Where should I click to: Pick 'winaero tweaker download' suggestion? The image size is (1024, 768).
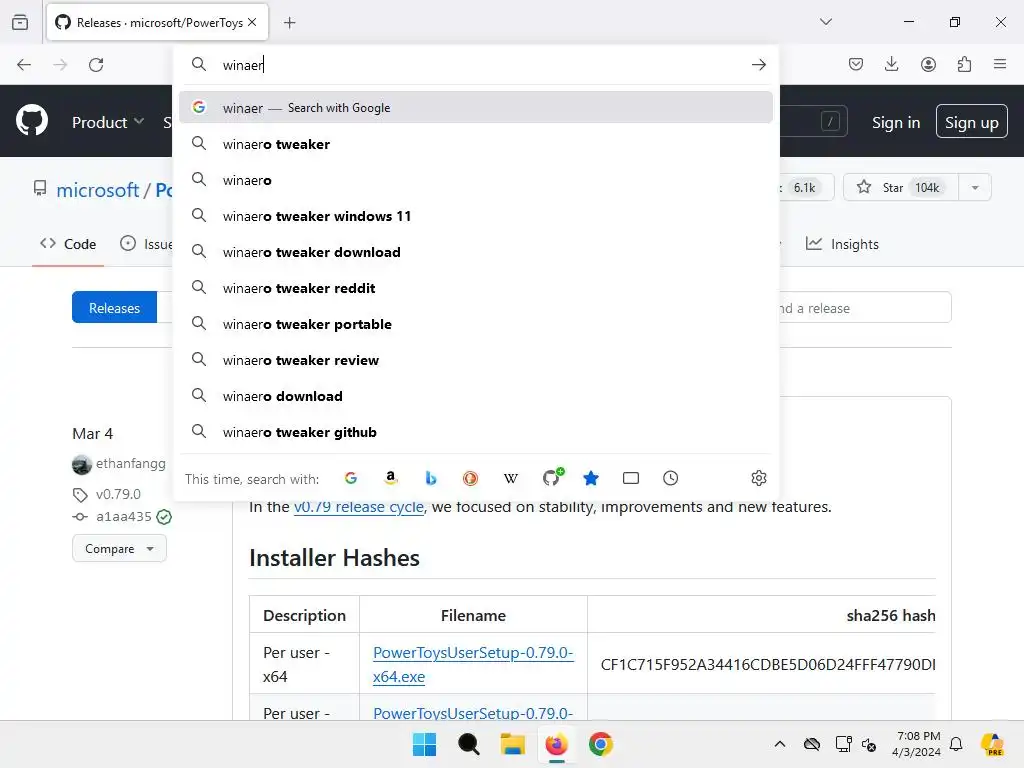click(475, 252)
